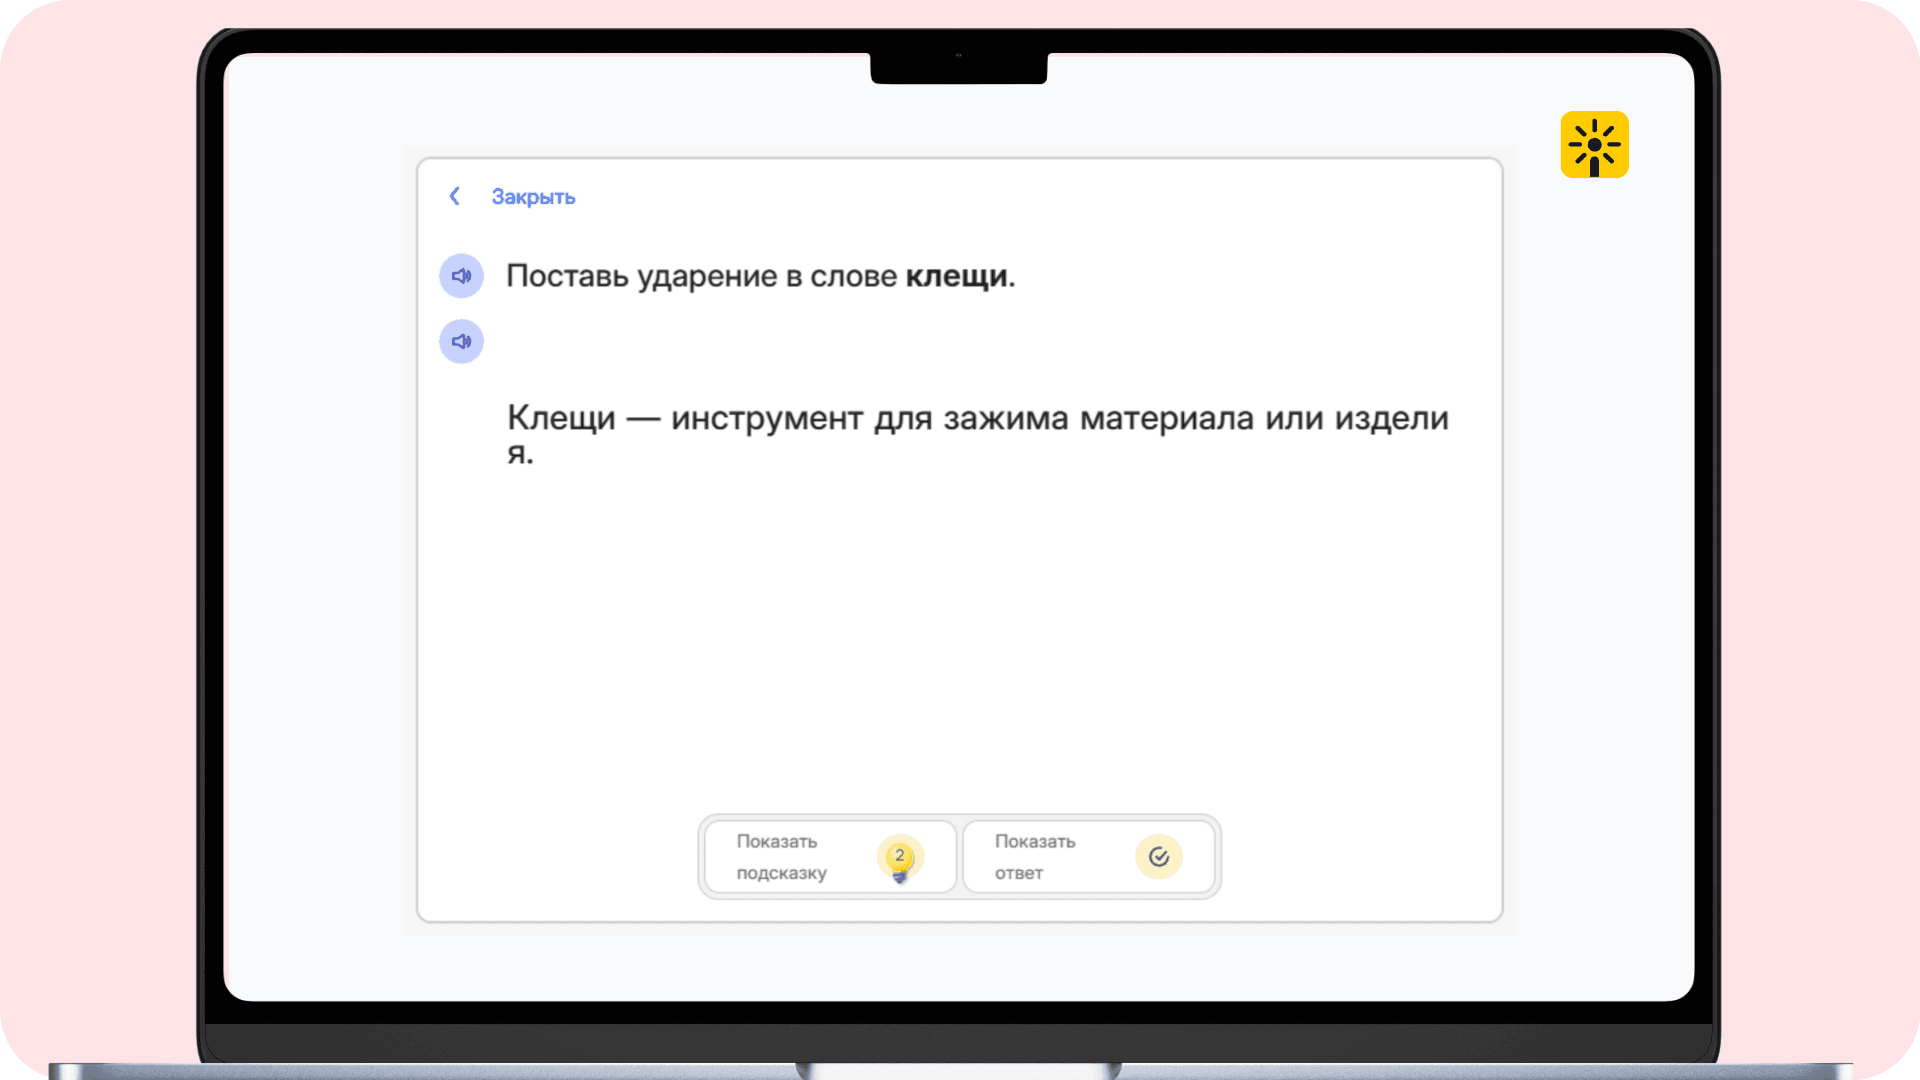This screenshot has width=1920, height=1080.
Task: Click the word инструмент in sentence
Action: pos(766,418)
